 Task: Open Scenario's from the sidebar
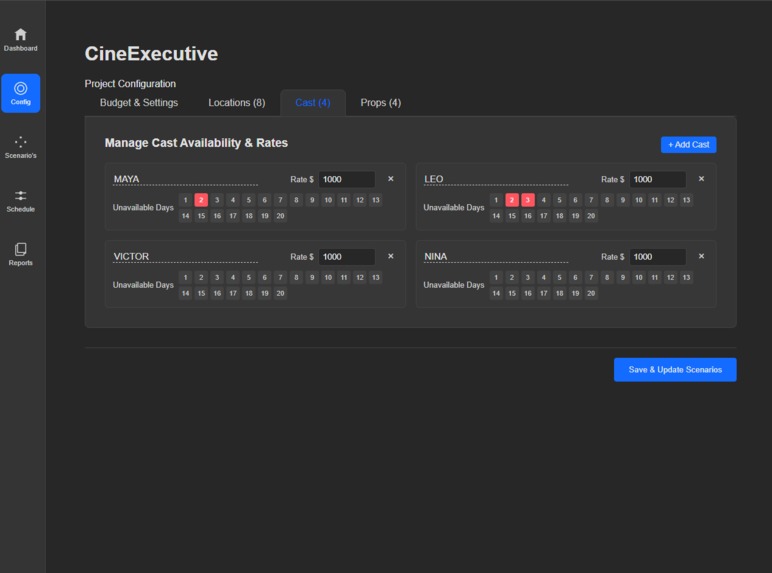coord(20,147)
